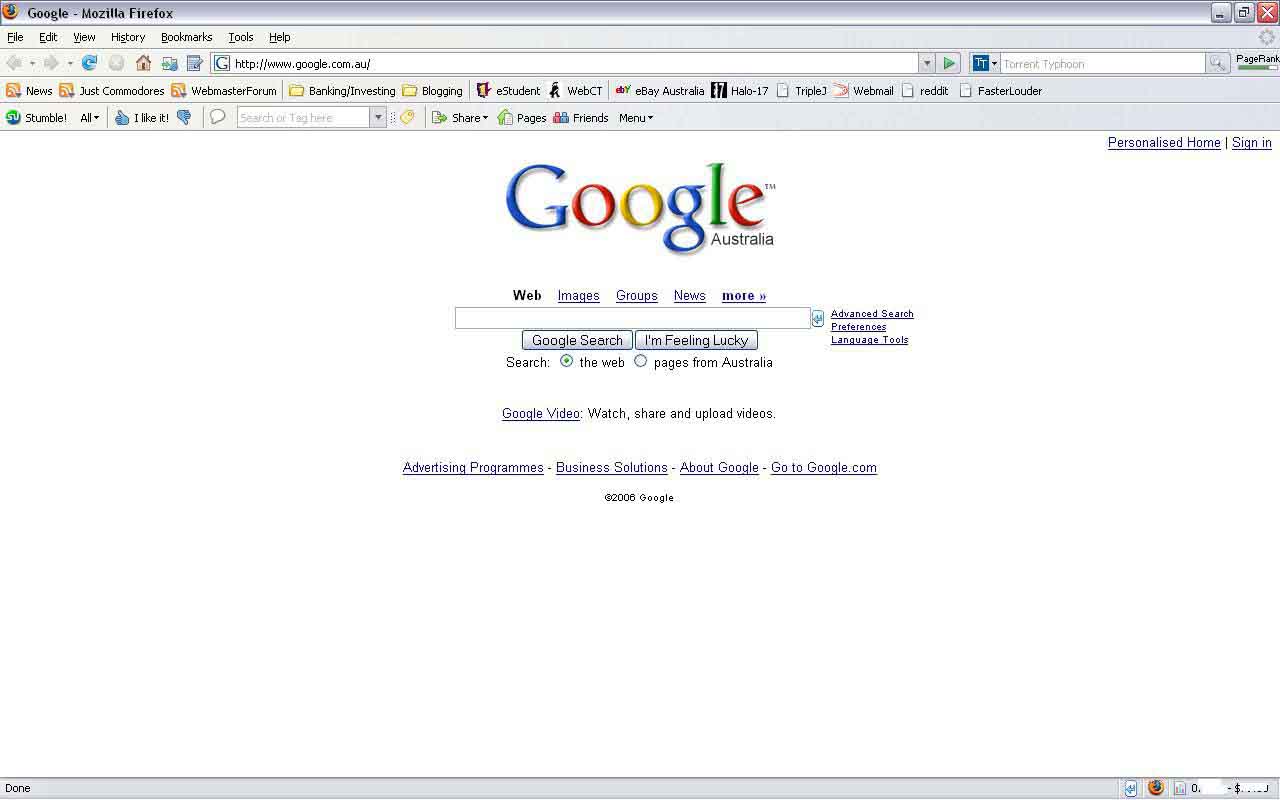Image resolution: width=1280 pixels, height=800 pixels.
Task: Open the File menu
Action: point(15,37)
